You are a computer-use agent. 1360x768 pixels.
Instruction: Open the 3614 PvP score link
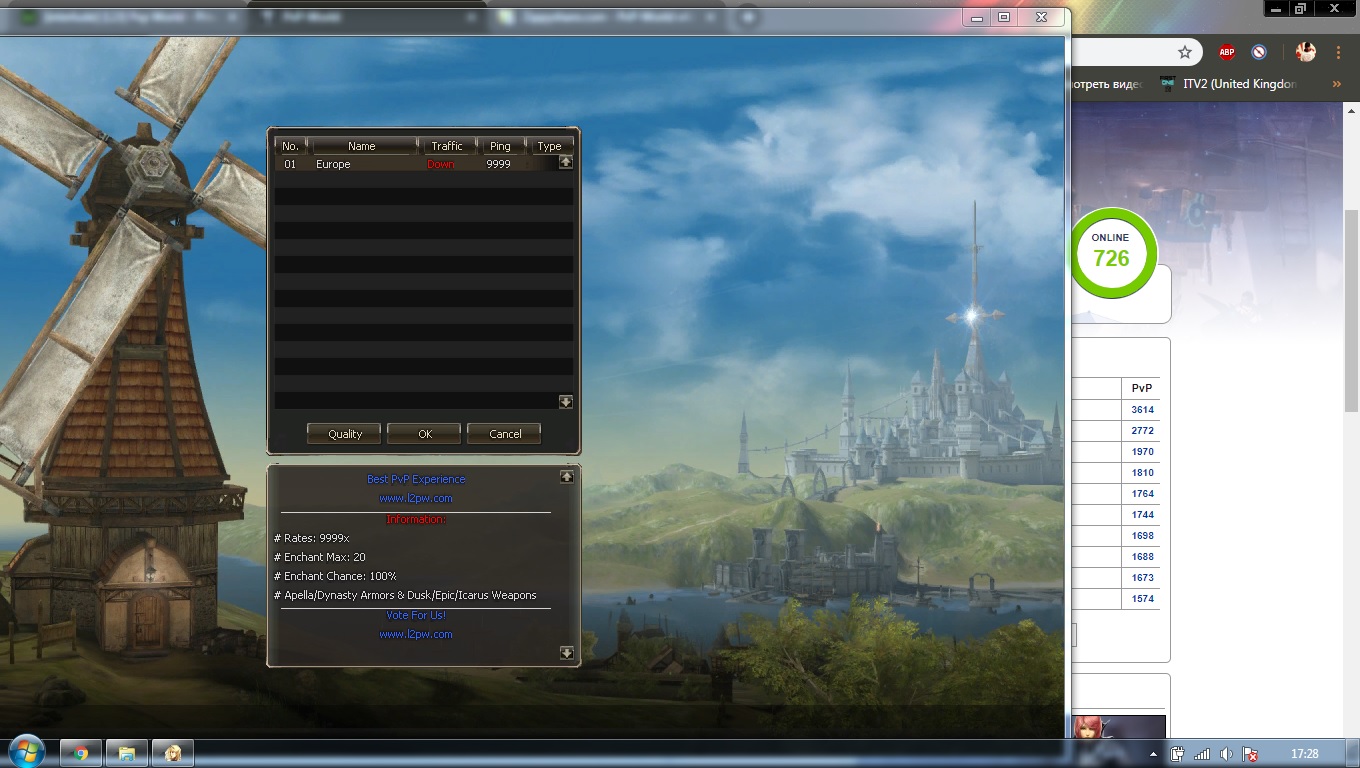click(x=1142, y=410)
